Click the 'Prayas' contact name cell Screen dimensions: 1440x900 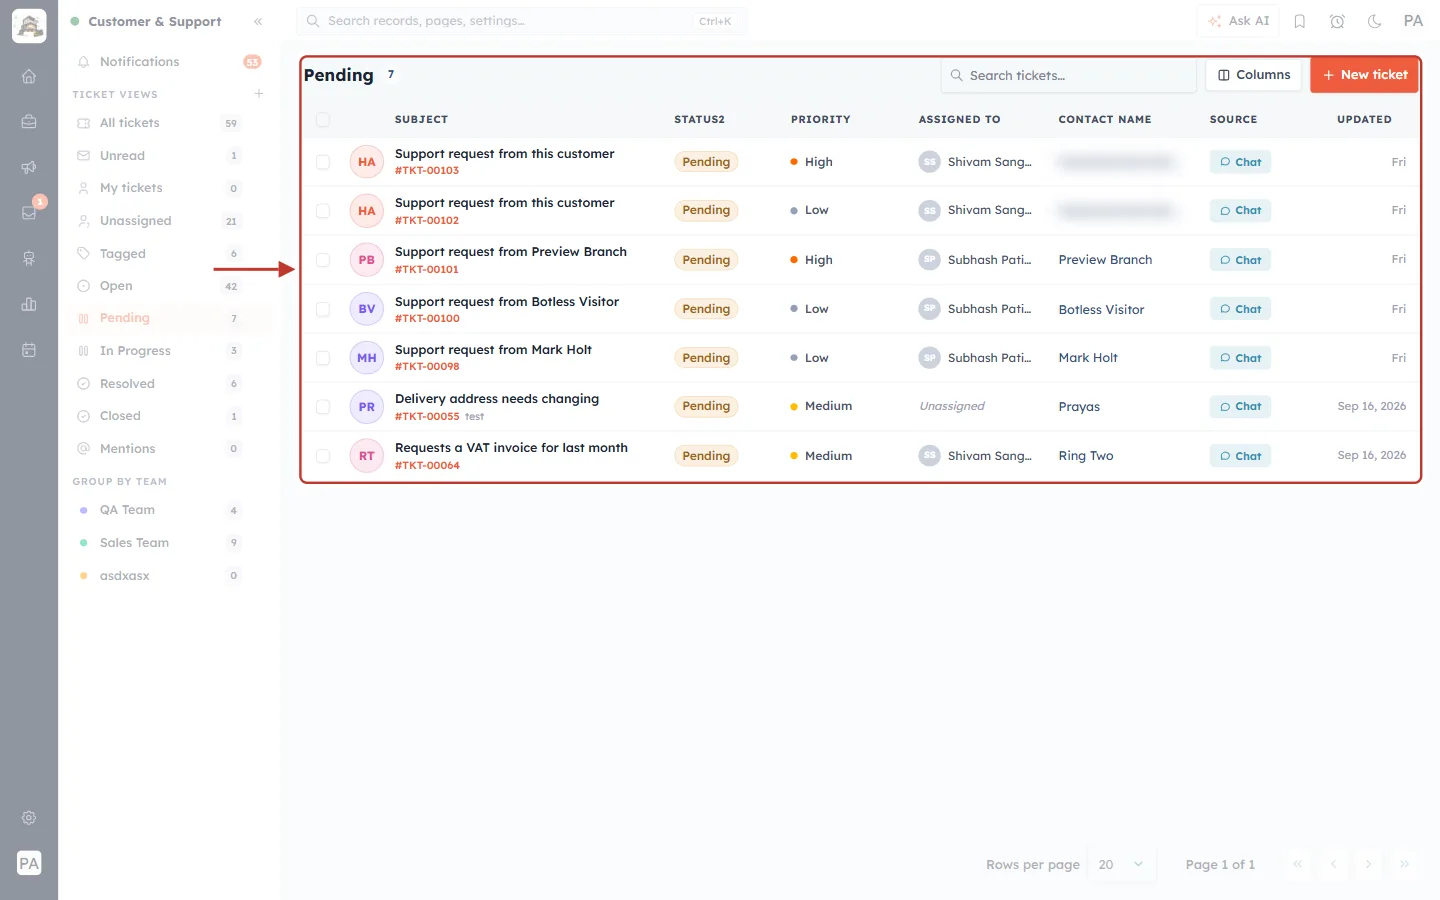(x=1079, y=407)
